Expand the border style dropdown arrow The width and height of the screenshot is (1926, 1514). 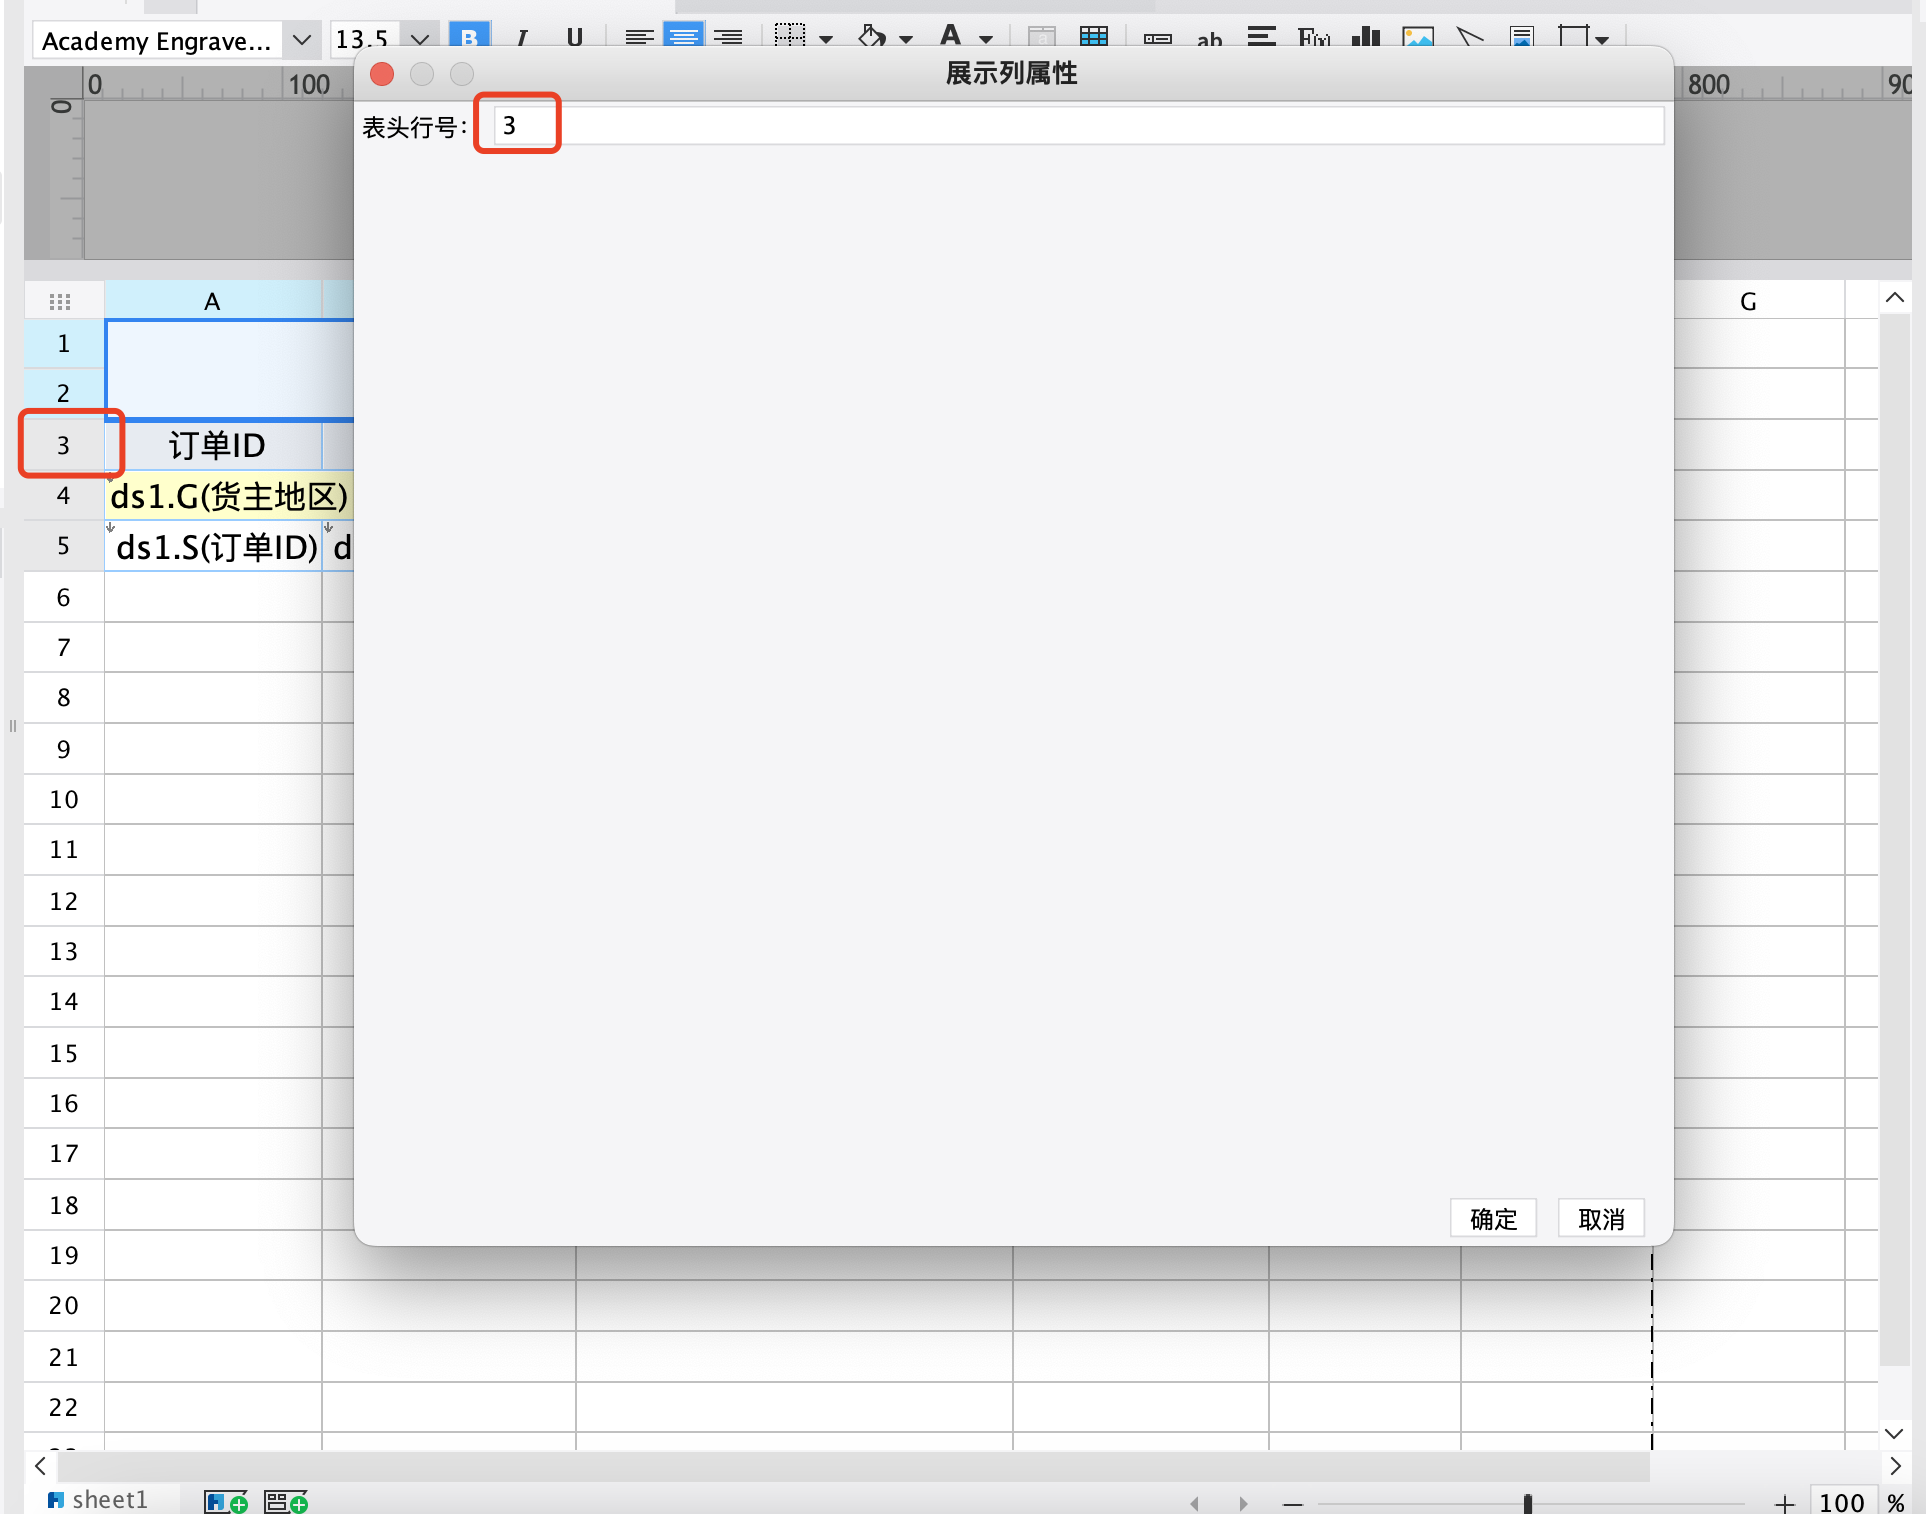pos(826,40)
